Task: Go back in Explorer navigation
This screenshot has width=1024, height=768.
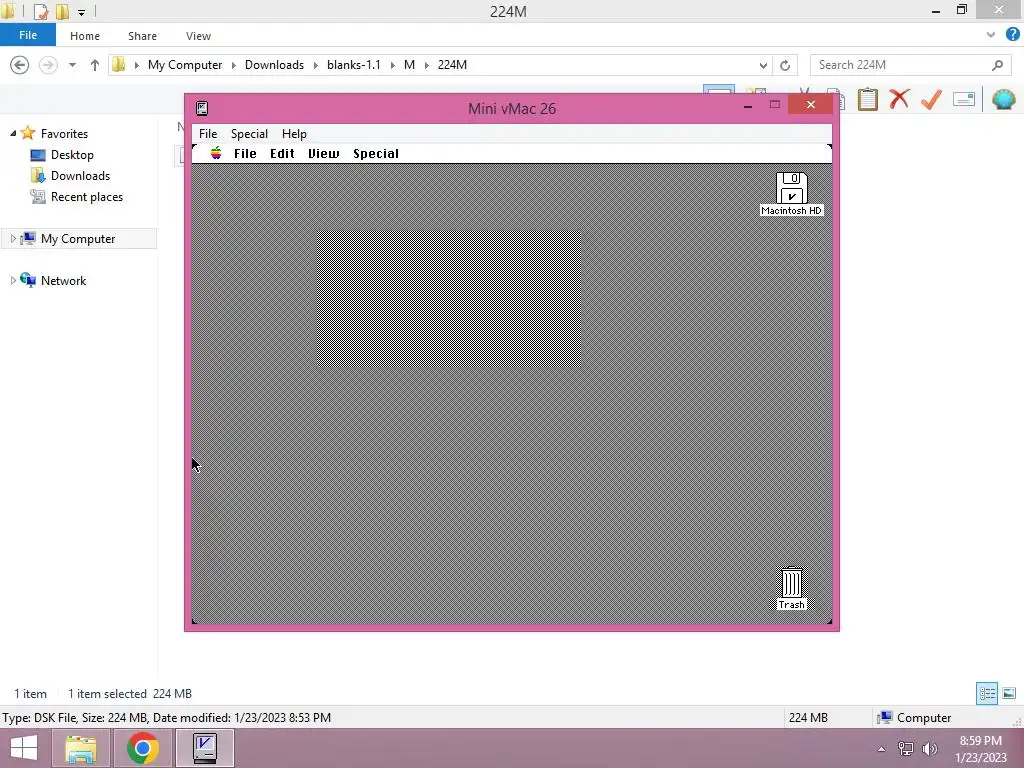Action: 20,65
